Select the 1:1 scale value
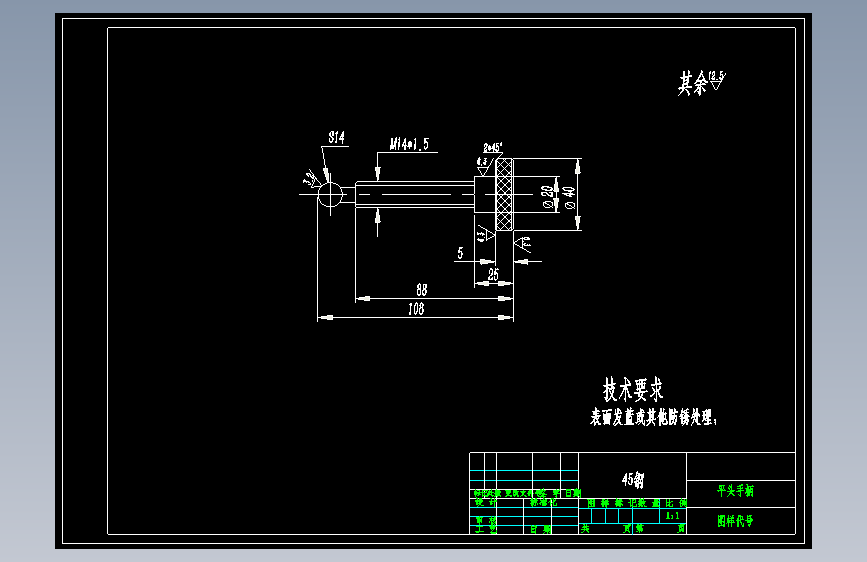Viewport: 867px width, 562px height. (672, 516)
